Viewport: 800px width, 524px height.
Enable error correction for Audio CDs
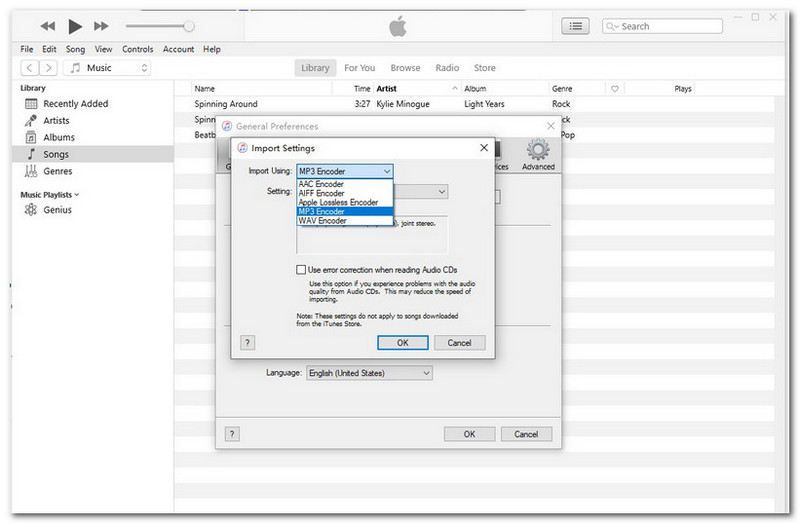pyautogui.click(x=301, y=269)
